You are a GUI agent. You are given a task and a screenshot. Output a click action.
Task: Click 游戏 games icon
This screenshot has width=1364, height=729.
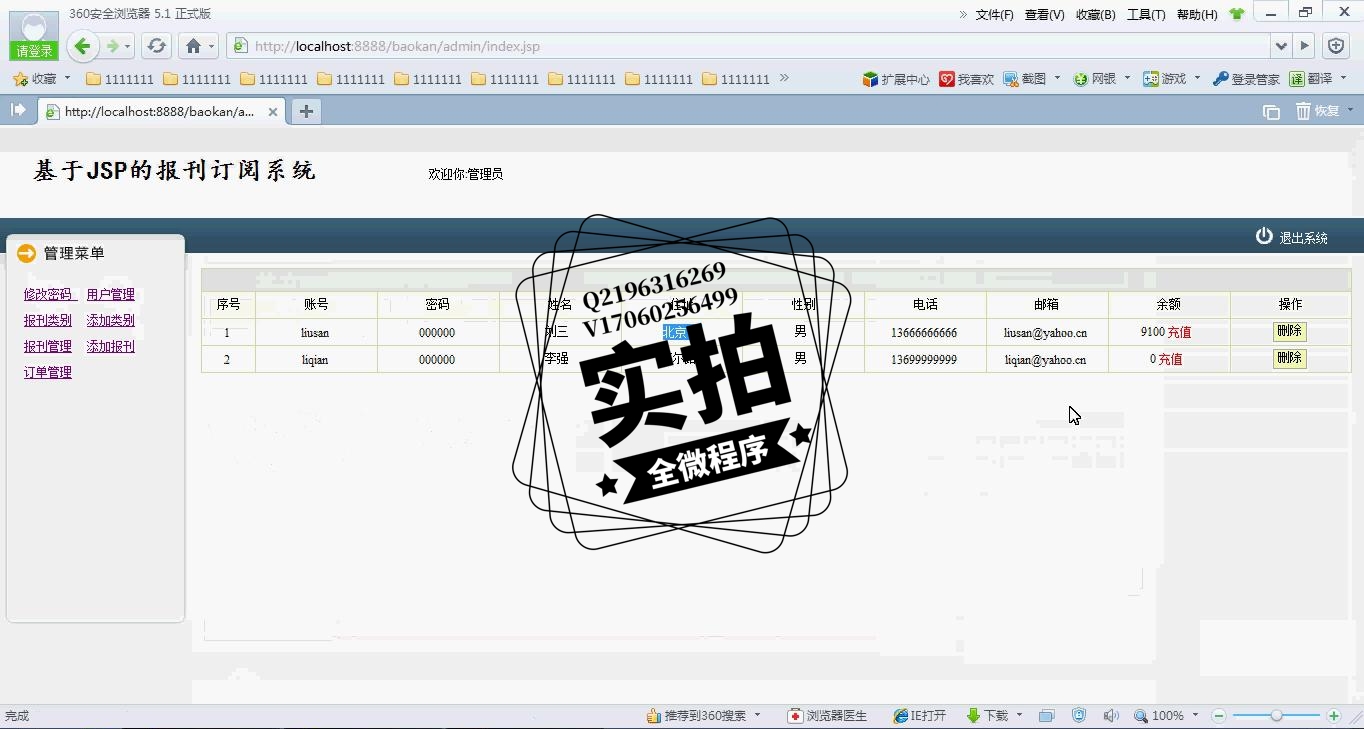[1164, 79]
